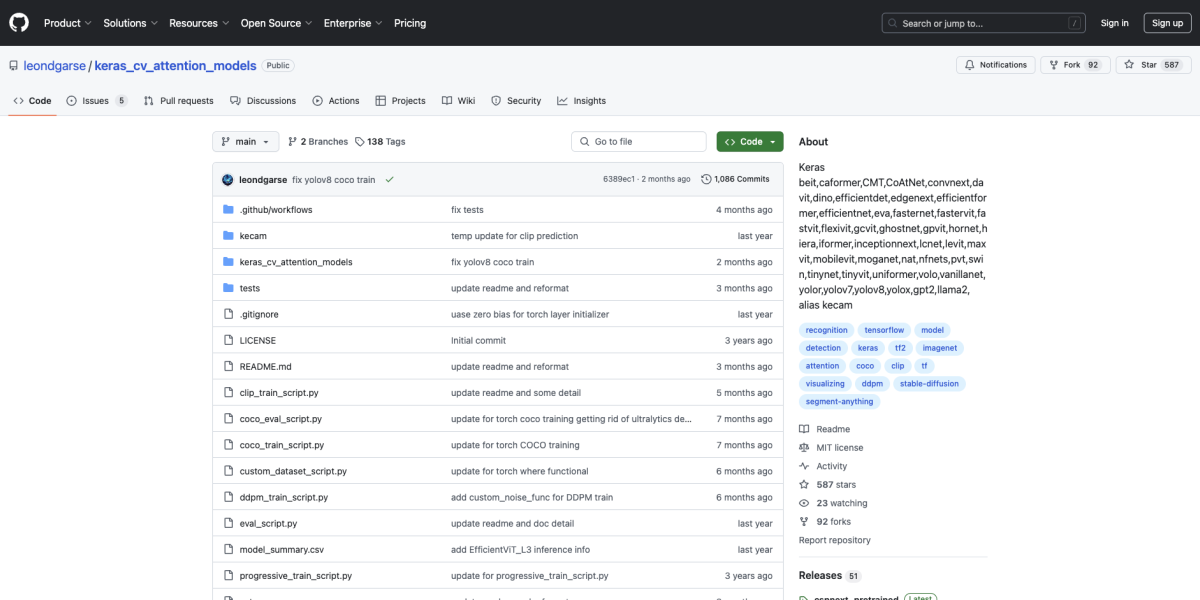
Task: Open the Wiki tab
Action: coord(459,101)
